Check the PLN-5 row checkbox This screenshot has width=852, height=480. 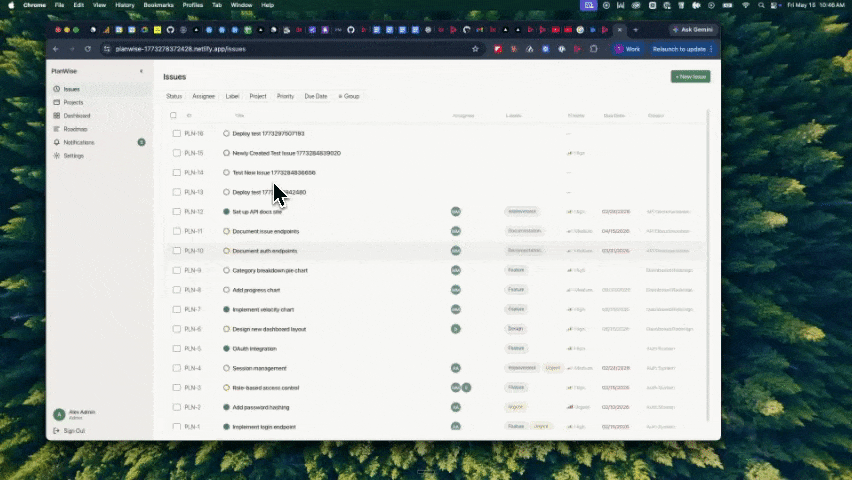(177, 348)
